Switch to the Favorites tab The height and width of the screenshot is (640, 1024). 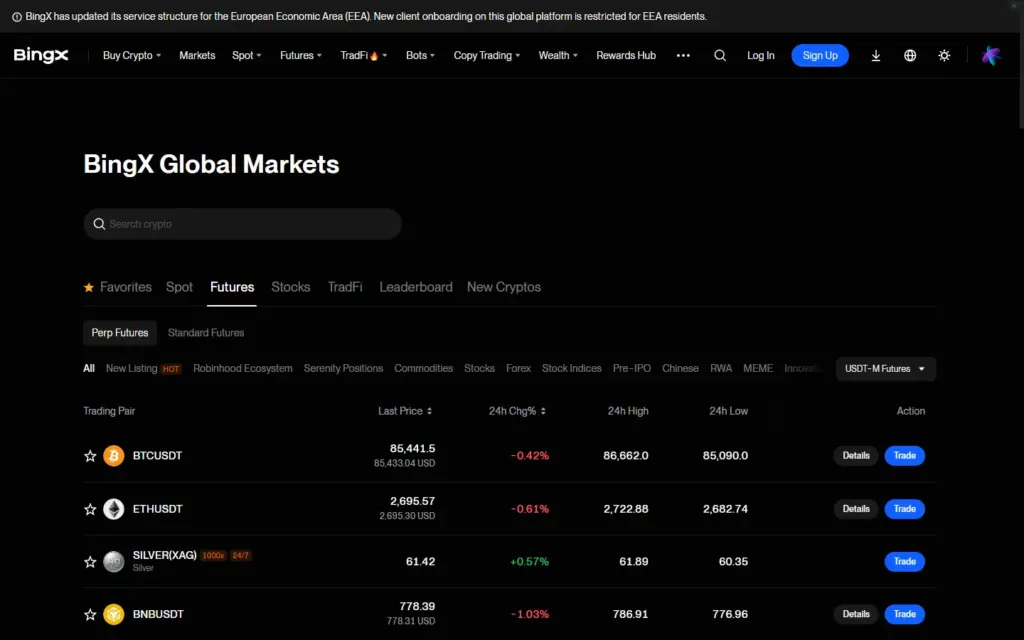tap(118, 287)
